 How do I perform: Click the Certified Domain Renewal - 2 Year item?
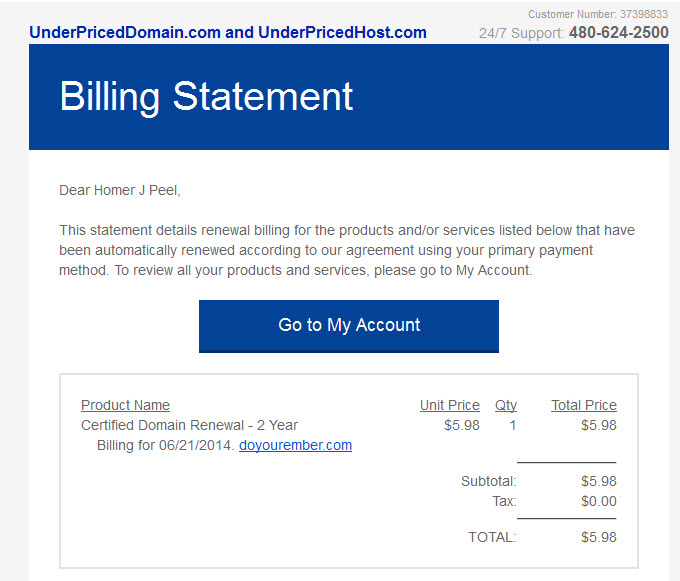tap(189, 425)
